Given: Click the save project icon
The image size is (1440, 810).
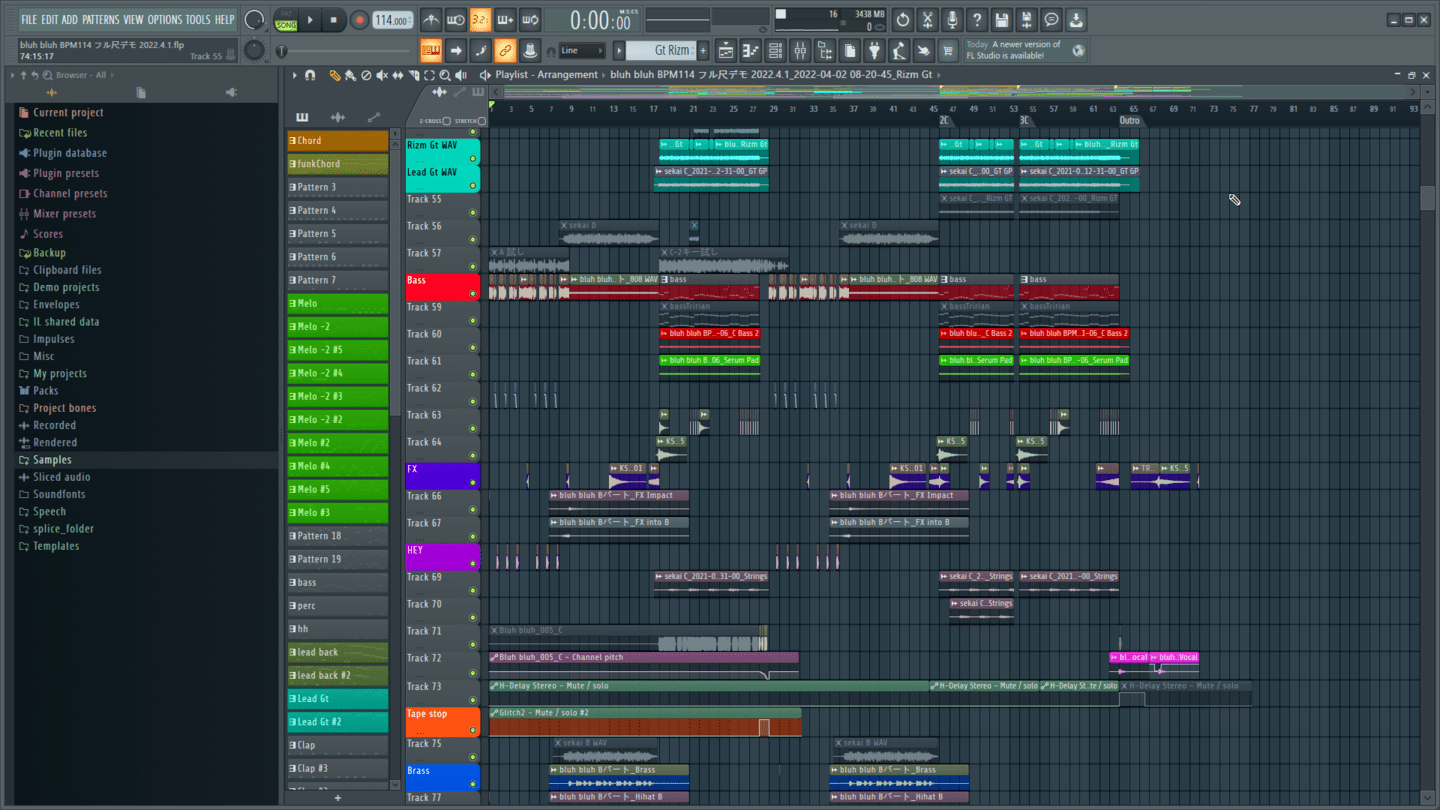Looking at the screenshot, I should [1001, 20].
